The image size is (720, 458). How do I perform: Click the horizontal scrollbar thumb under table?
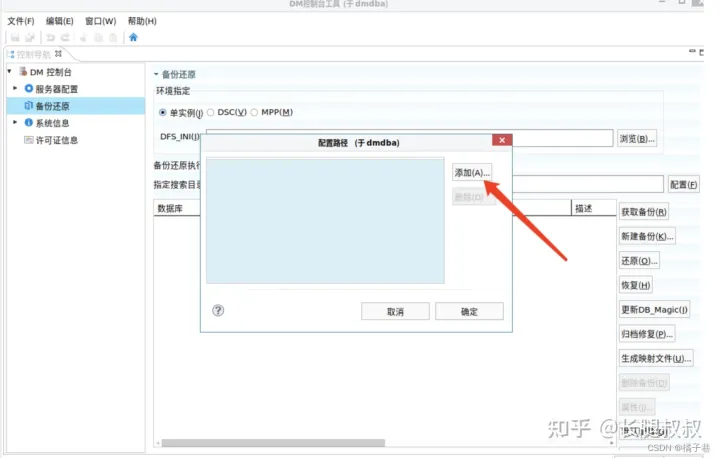pyautogui.click(x=273, y=443)
